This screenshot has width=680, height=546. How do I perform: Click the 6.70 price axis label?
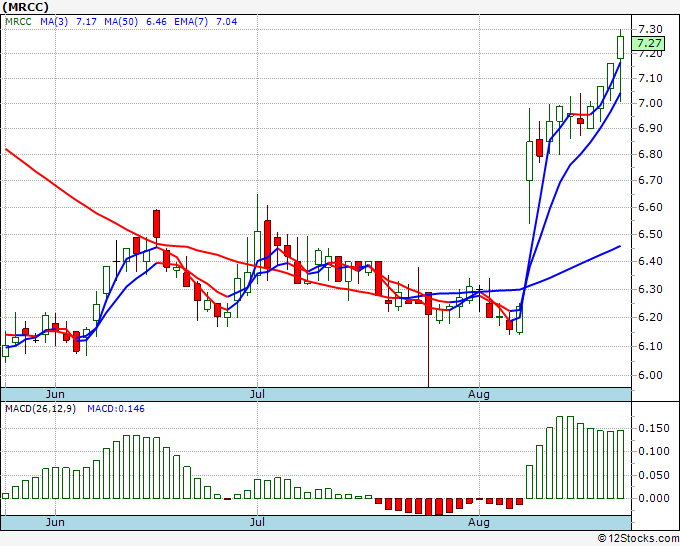click(x=651, y=180)
